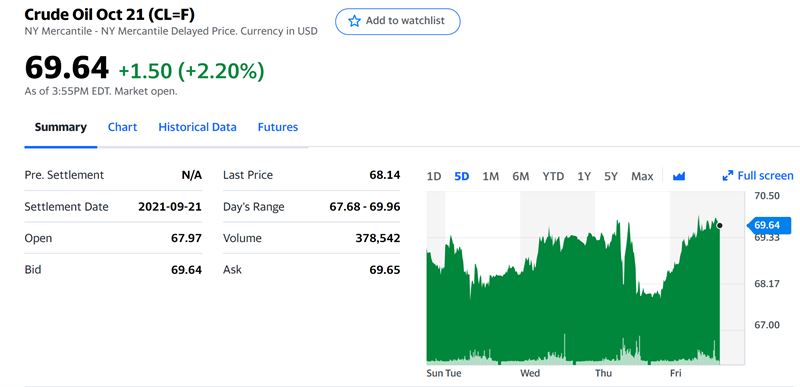Viewport: 800px width, 387px height.
Task: Set chart range to 1M
Action: click(490, 176)
